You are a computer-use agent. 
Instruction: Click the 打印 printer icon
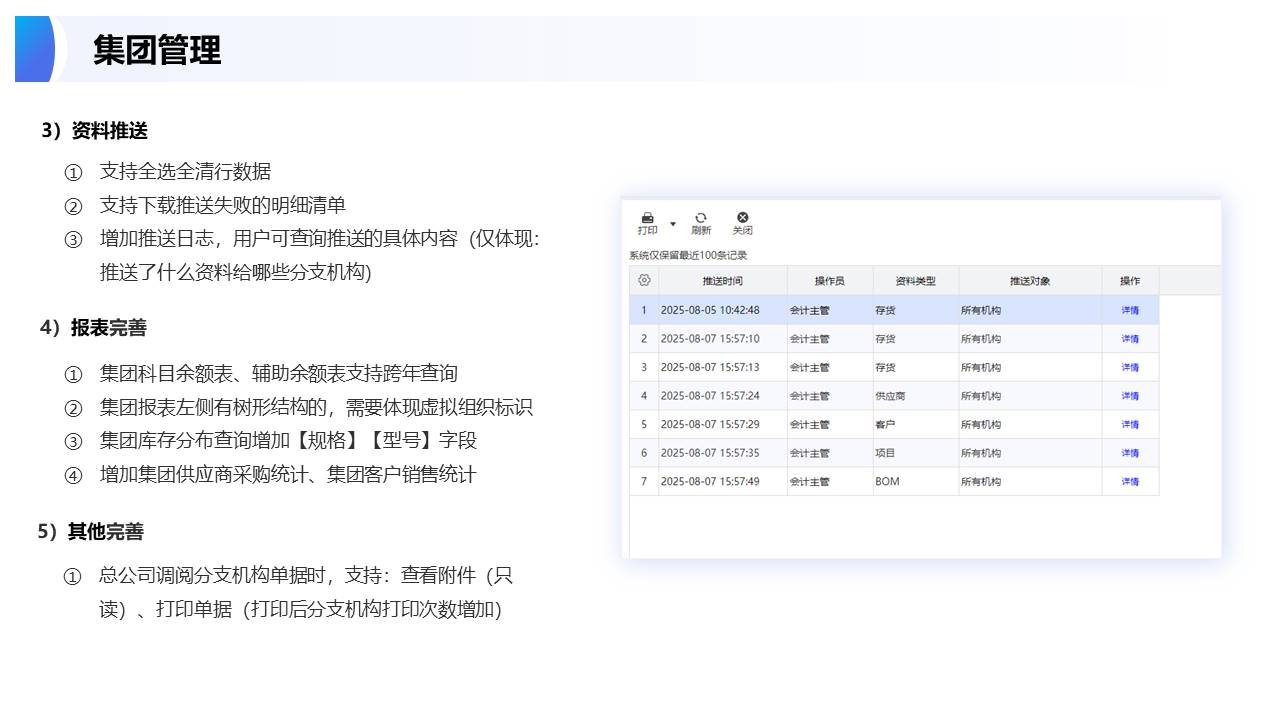647,219
